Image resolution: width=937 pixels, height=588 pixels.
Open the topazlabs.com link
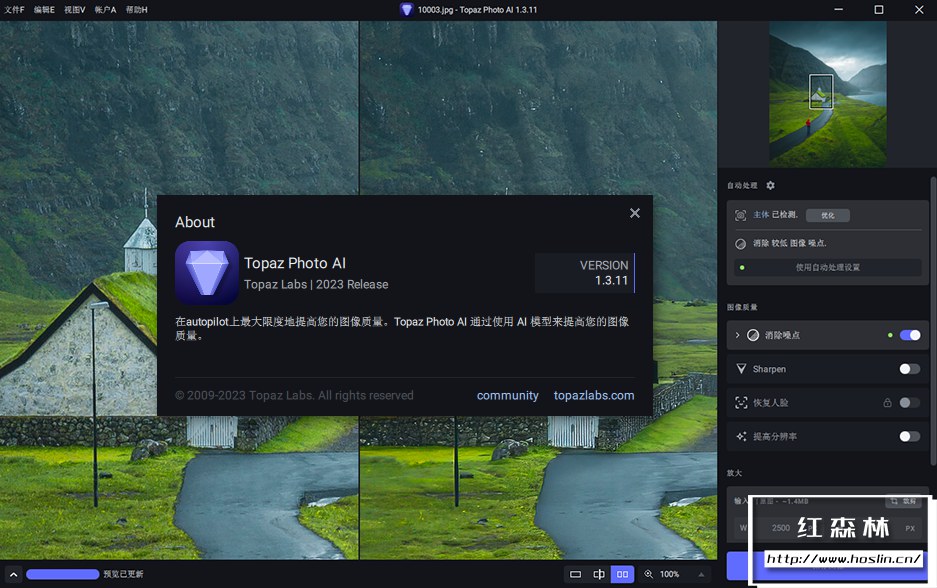coord(594,395)
